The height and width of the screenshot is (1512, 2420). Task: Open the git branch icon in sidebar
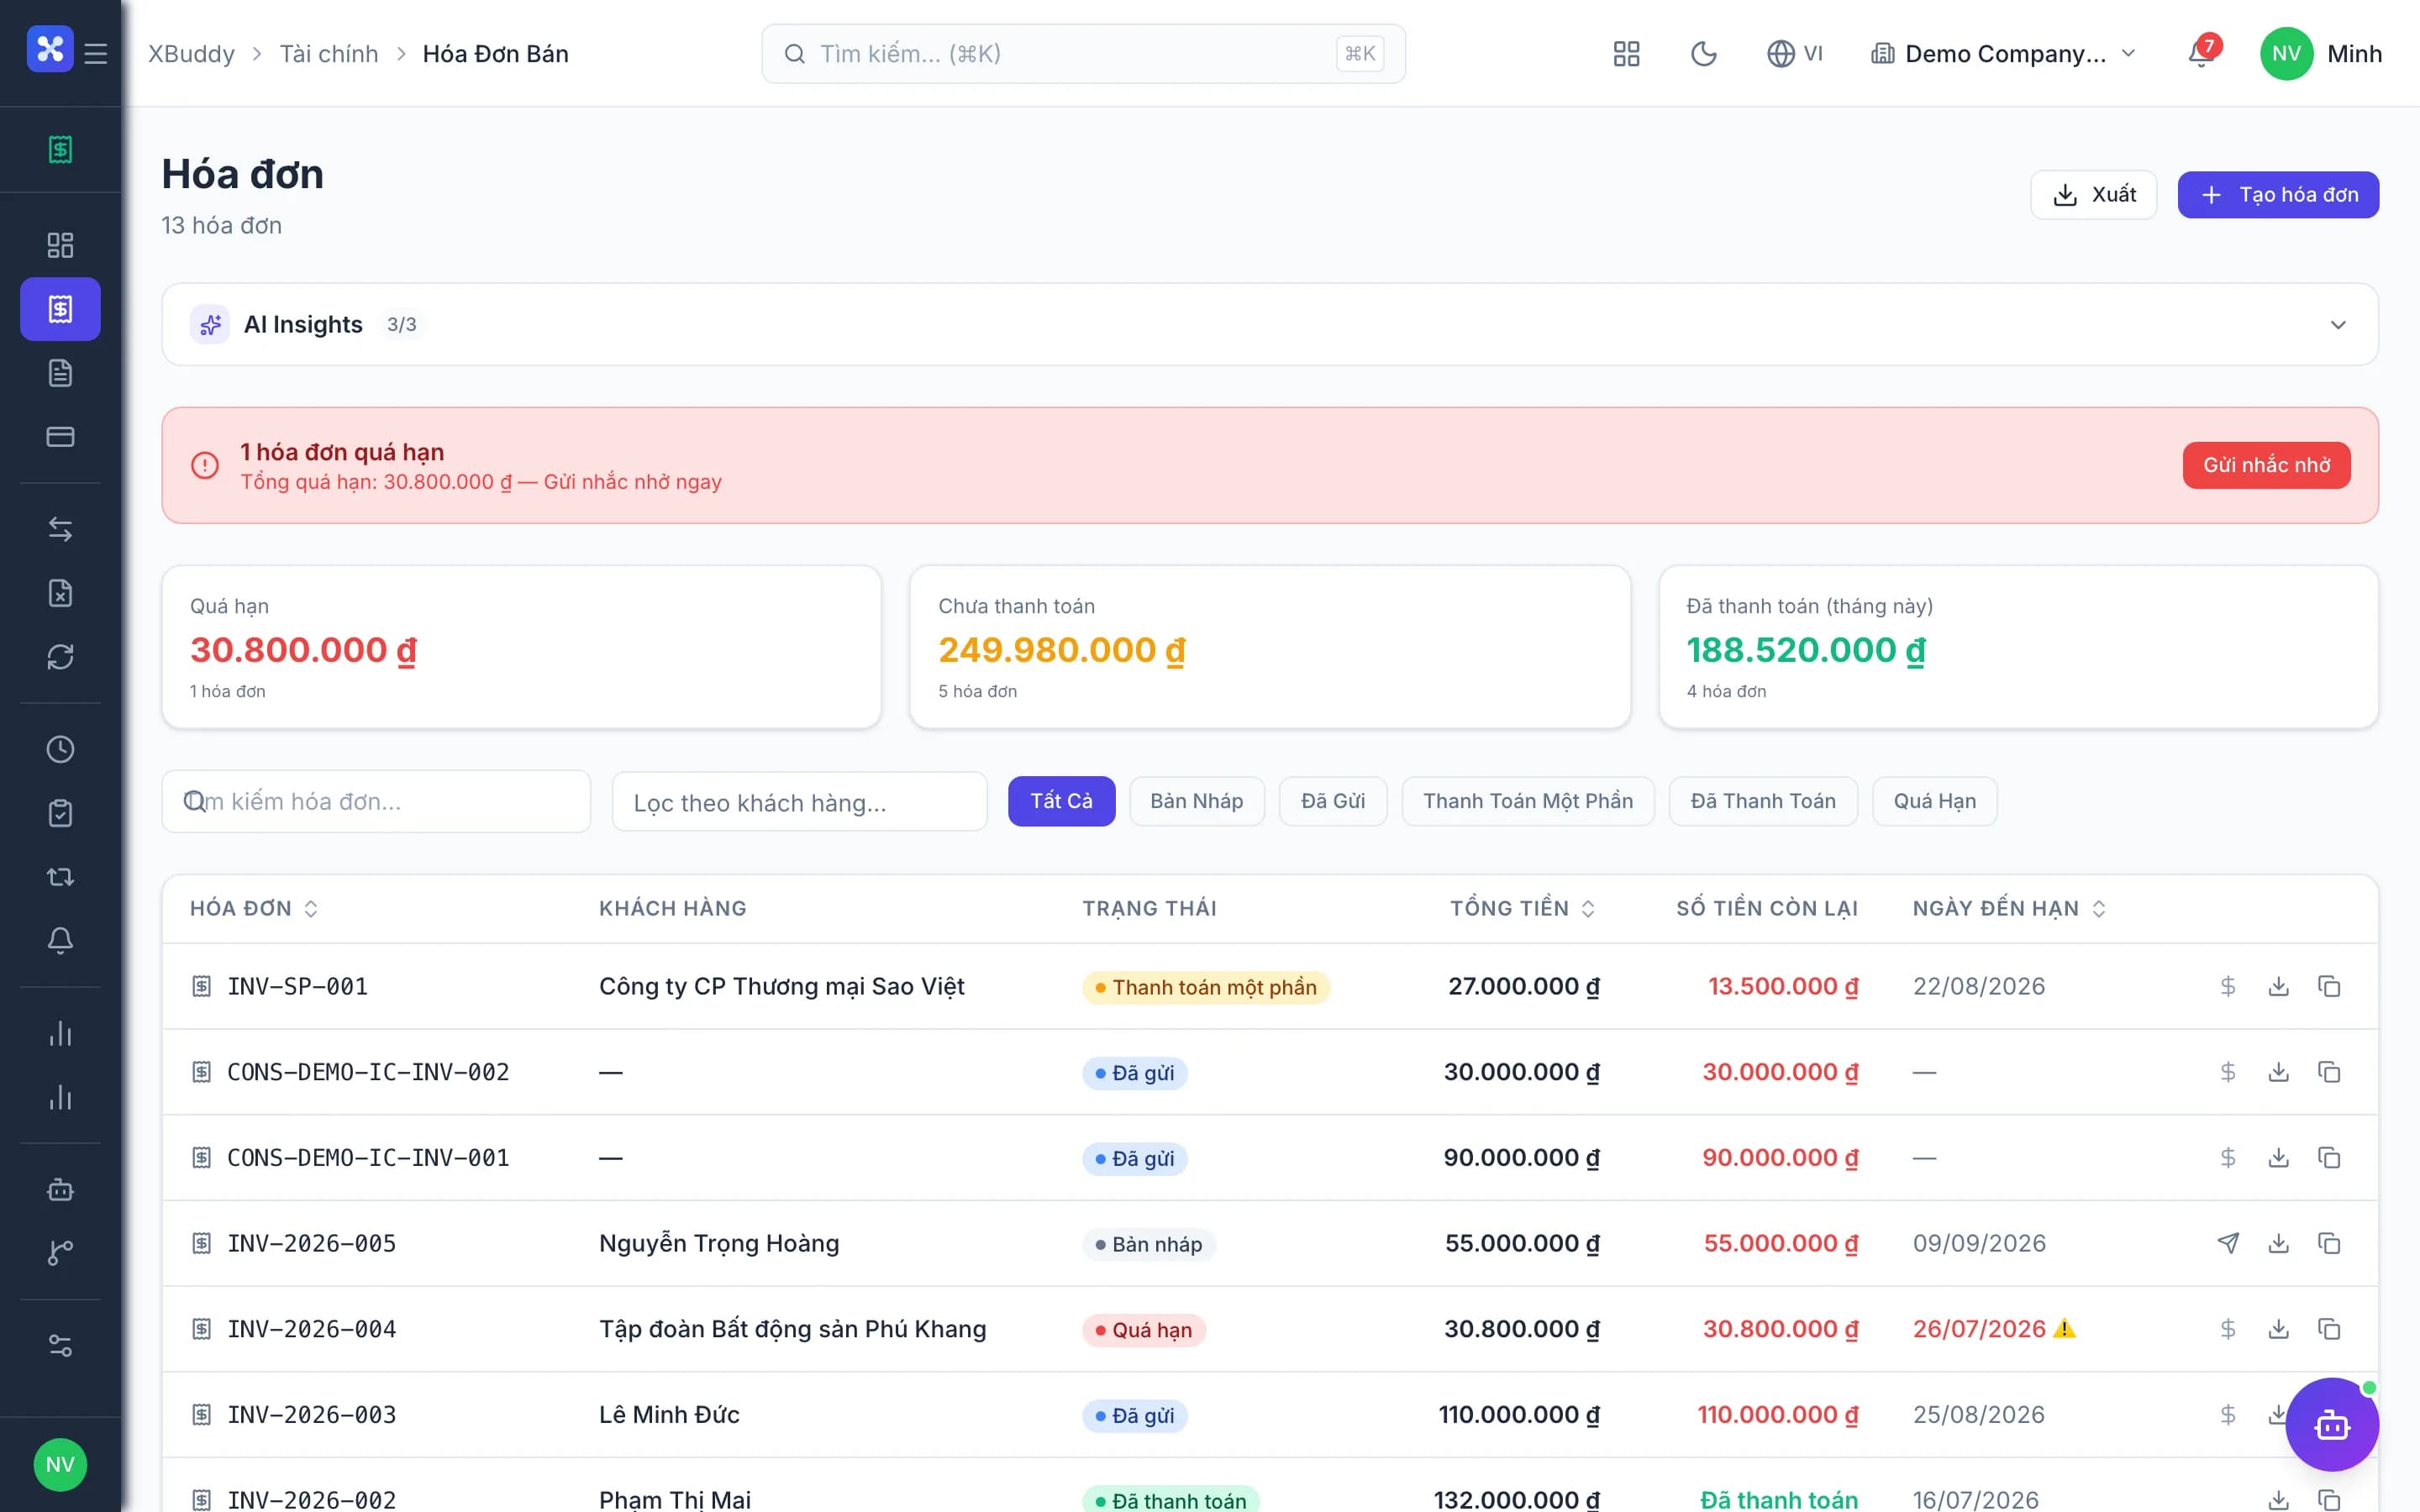(60, 1253)
